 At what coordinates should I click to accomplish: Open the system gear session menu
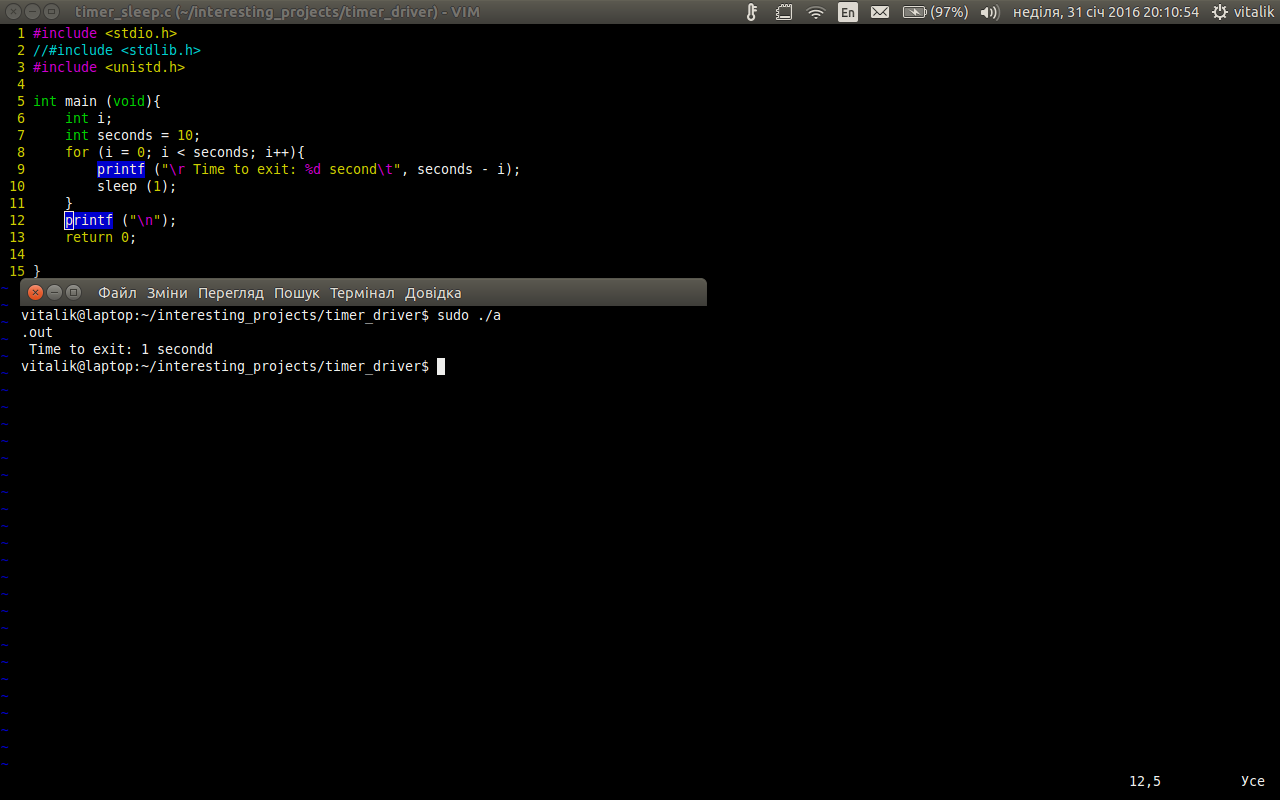[1220, 12]
